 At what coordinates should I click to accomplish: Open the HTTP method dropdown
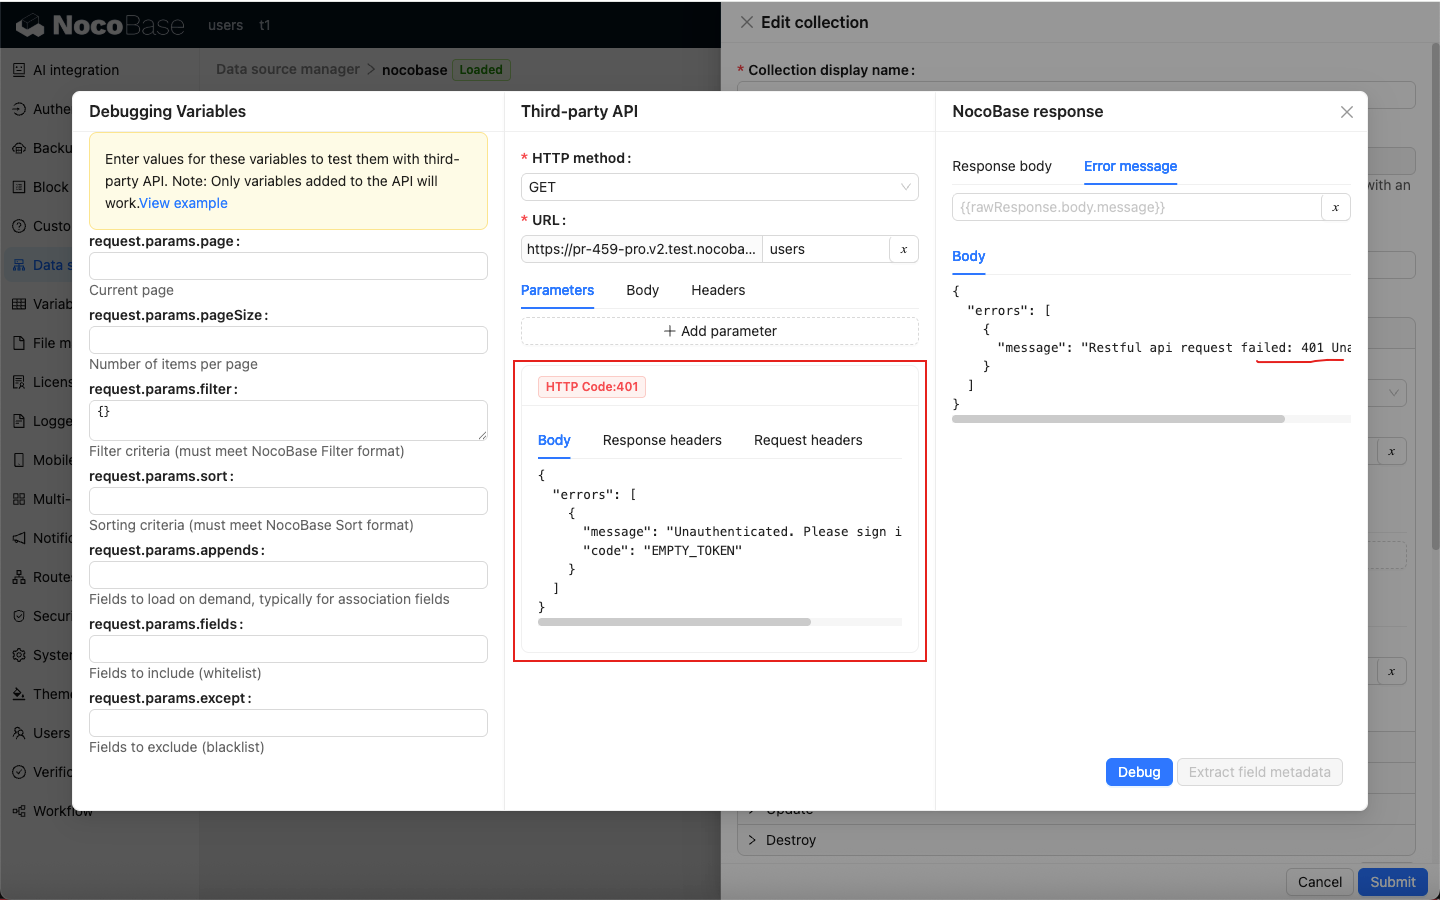[x=719, y=187]
